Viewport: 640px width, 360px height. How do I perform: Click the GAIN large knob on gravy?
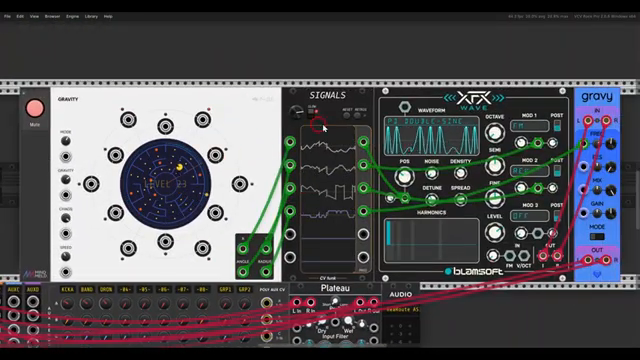611,213
